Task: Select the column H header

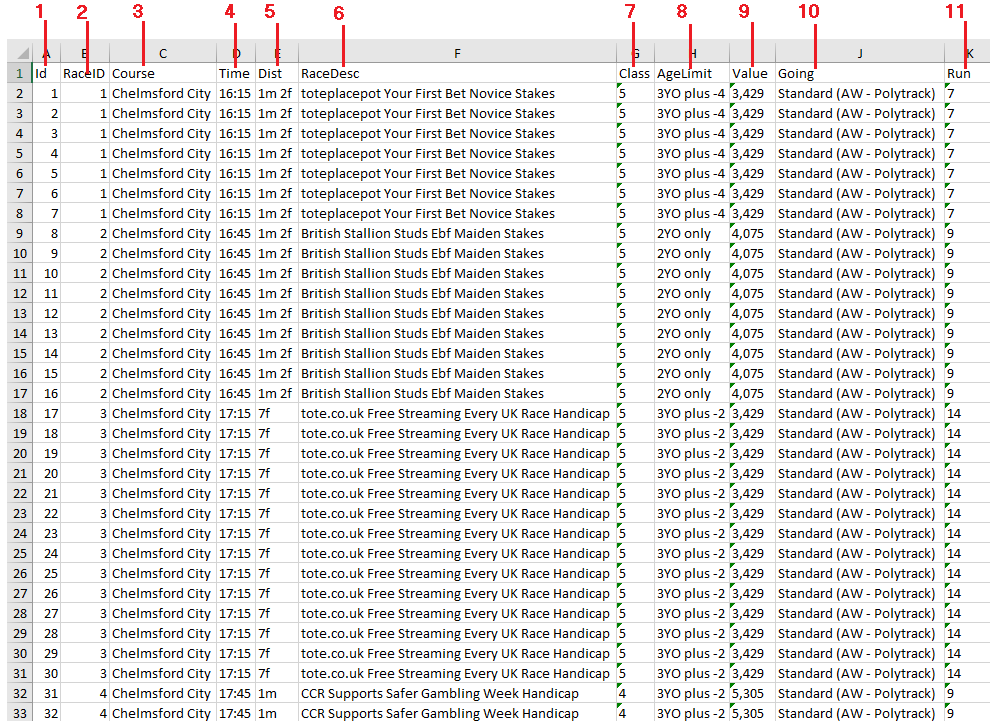Action: (691, 53)
